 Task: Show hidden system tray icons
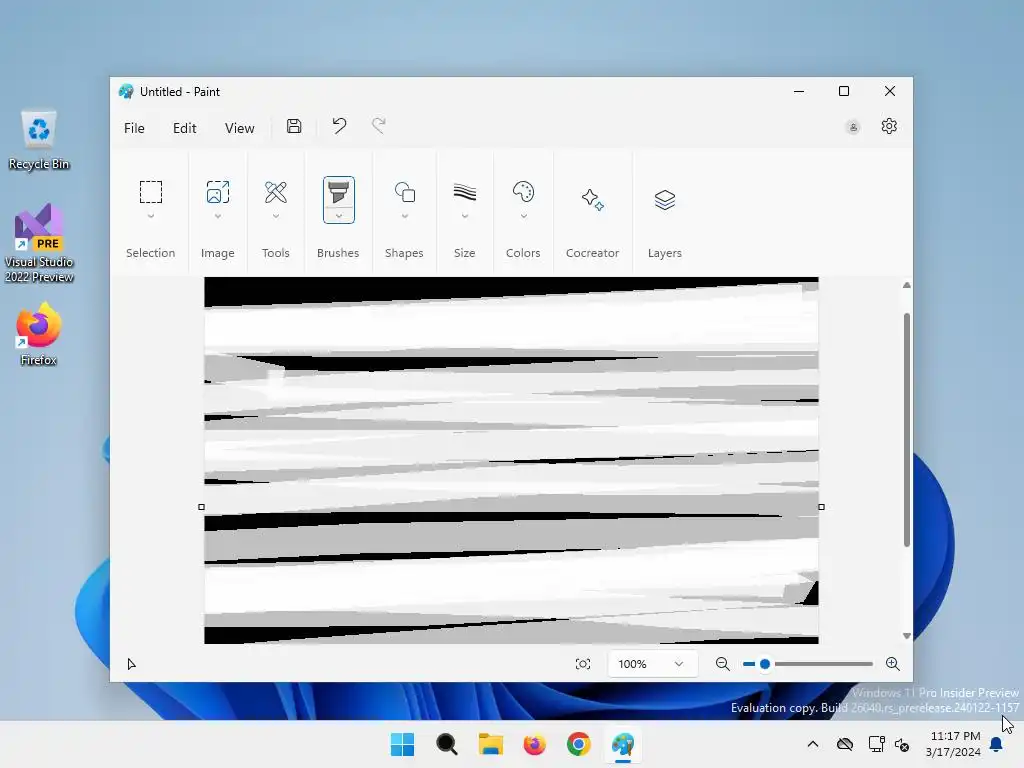[812, 744]
